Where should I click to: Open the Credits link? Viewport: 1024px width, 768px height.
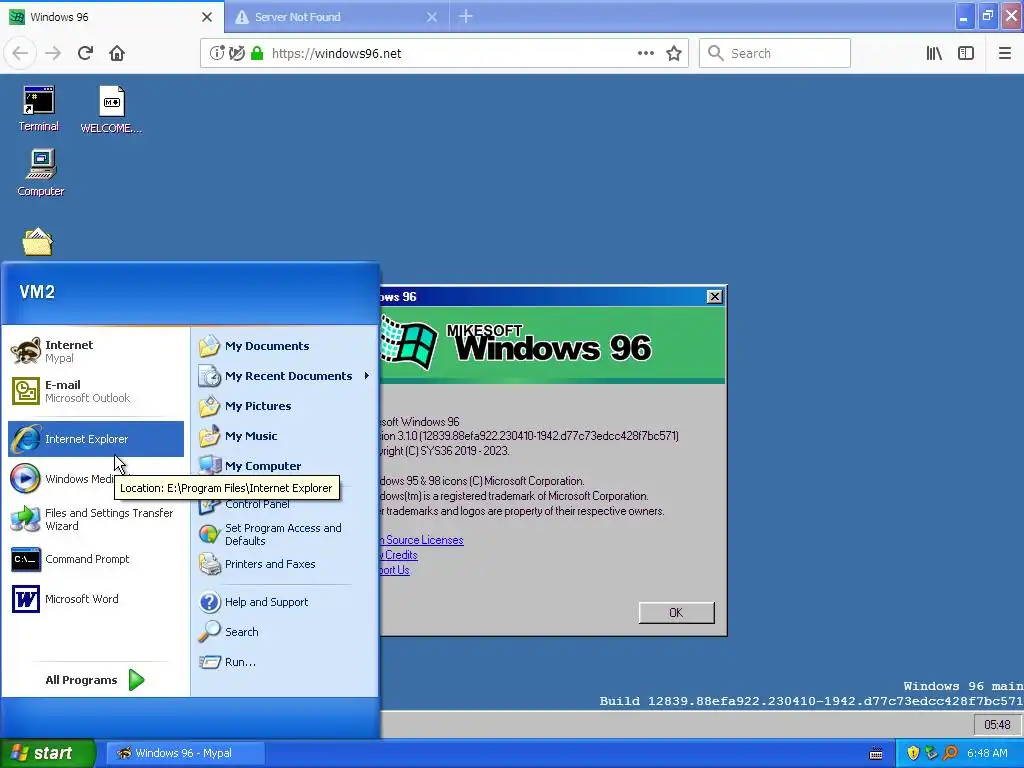click(x=399, y=555)
